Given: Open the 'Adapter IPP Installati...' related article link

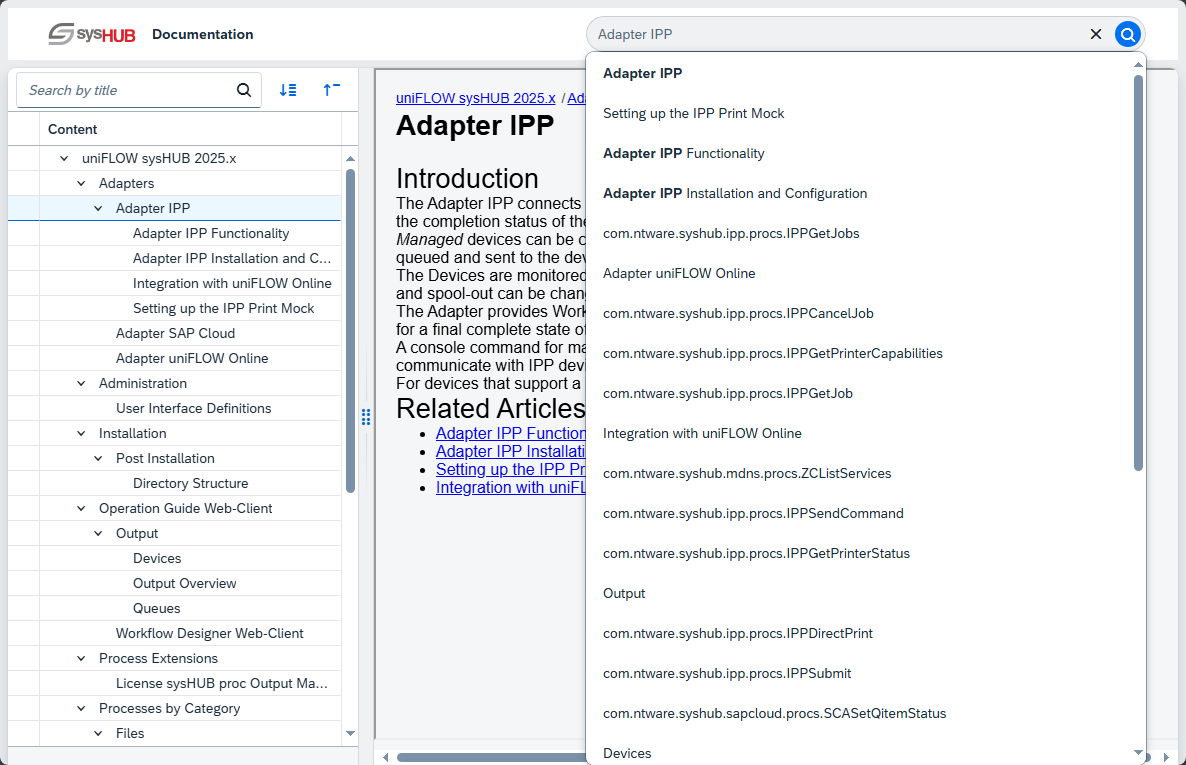Looking at the screenshot, I should coord(511,451).
